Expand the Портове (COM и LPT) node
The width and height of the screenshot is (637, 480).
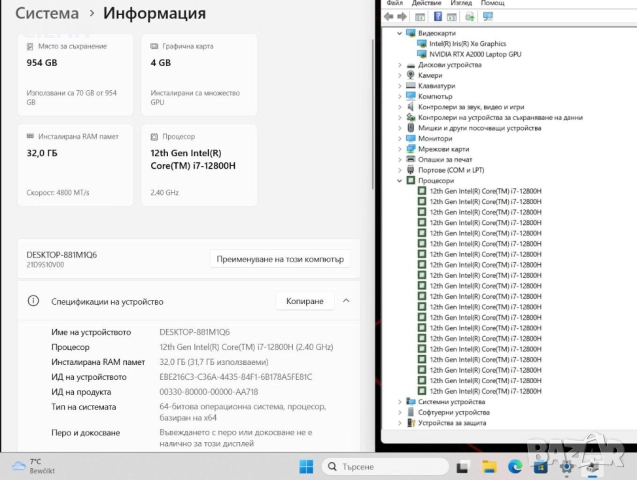[399, 170]
